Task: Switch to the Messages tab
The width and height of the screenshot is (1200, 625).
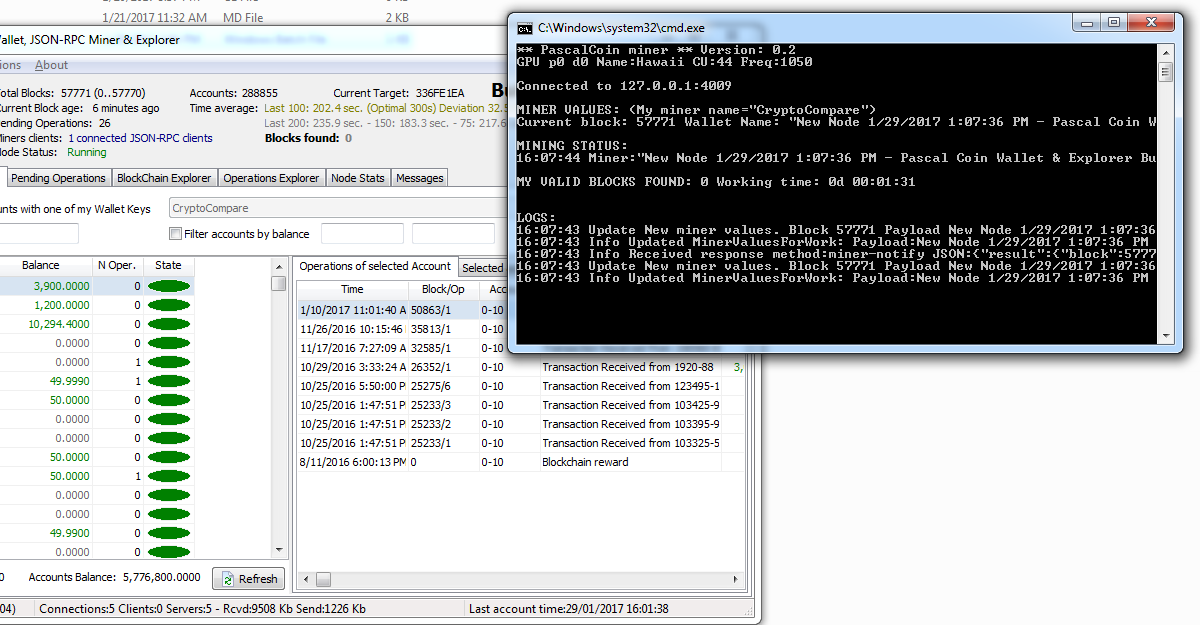Action: tap(420, 178)
